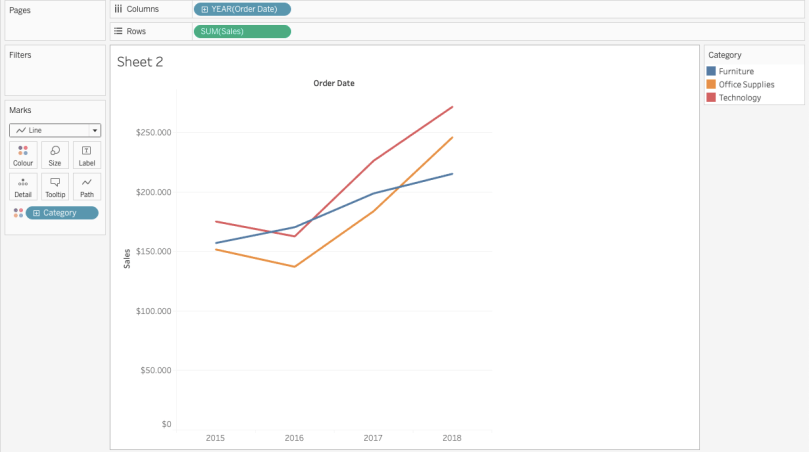Click the Sheet 2 title

point(140,62)
